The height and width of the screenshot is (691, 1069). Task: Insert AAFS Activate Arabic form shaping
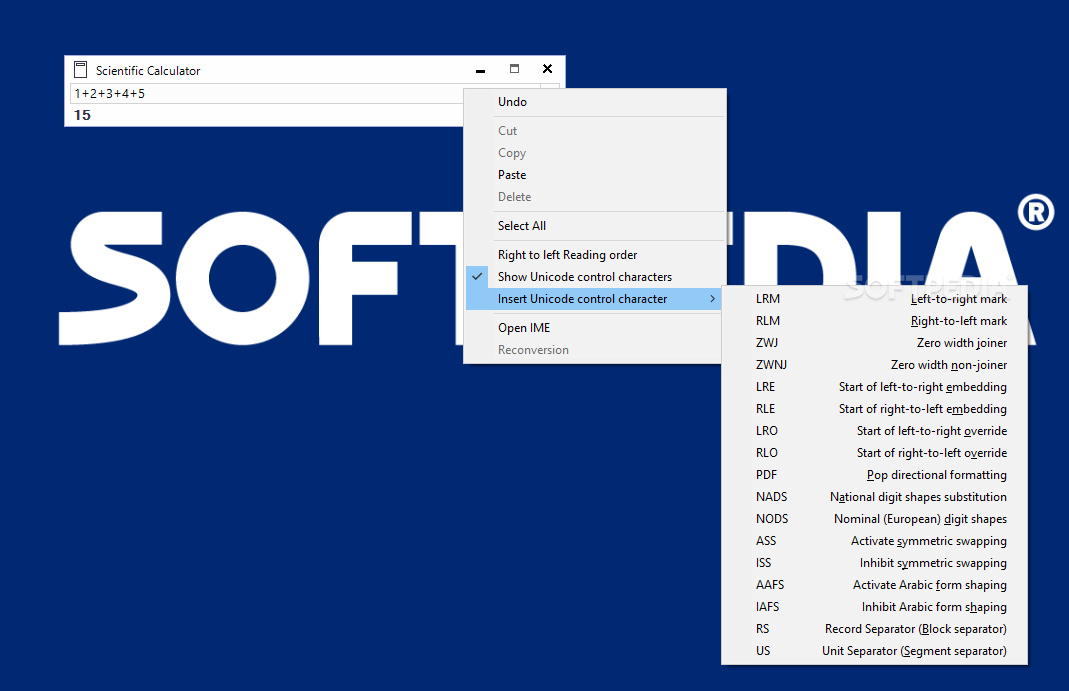[875, 585]
